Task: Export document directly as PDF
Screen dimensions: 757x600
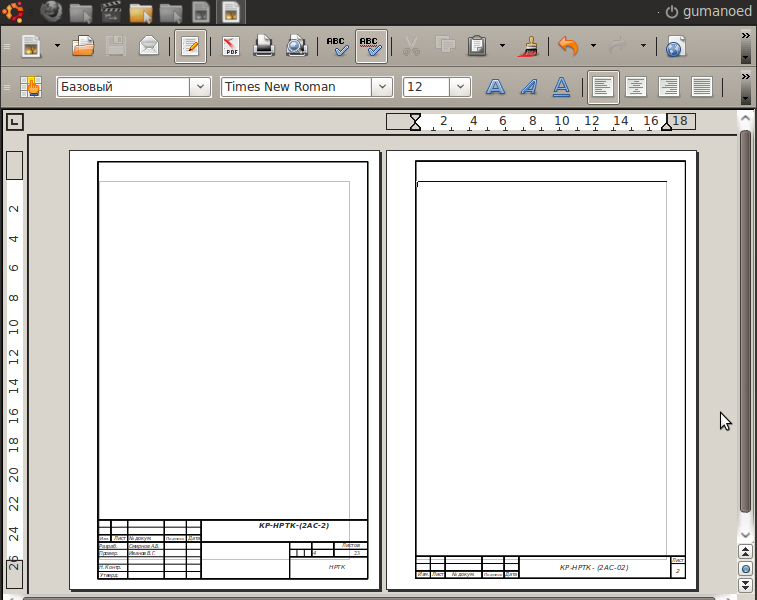Action: 231,46
